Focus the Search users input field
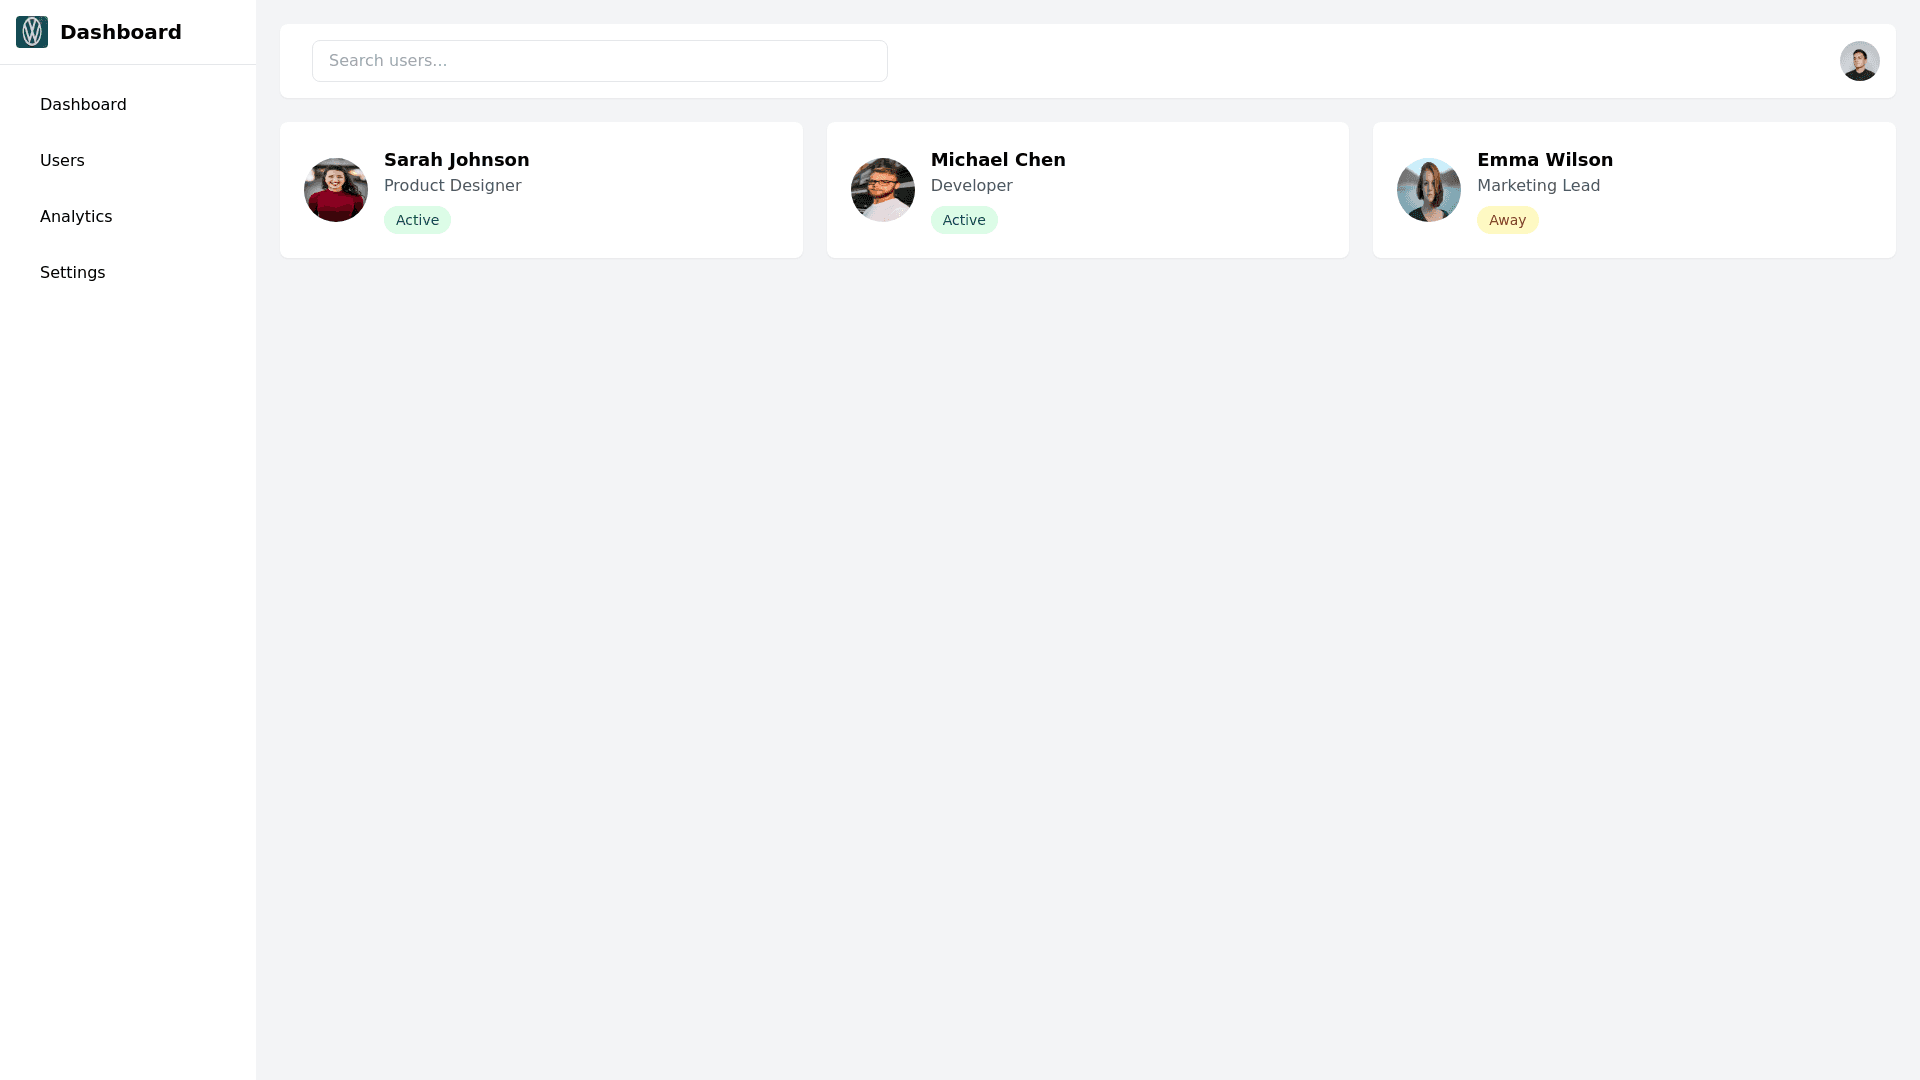The height and width of the screenshot is (1080, 1920). click(599, 61)
